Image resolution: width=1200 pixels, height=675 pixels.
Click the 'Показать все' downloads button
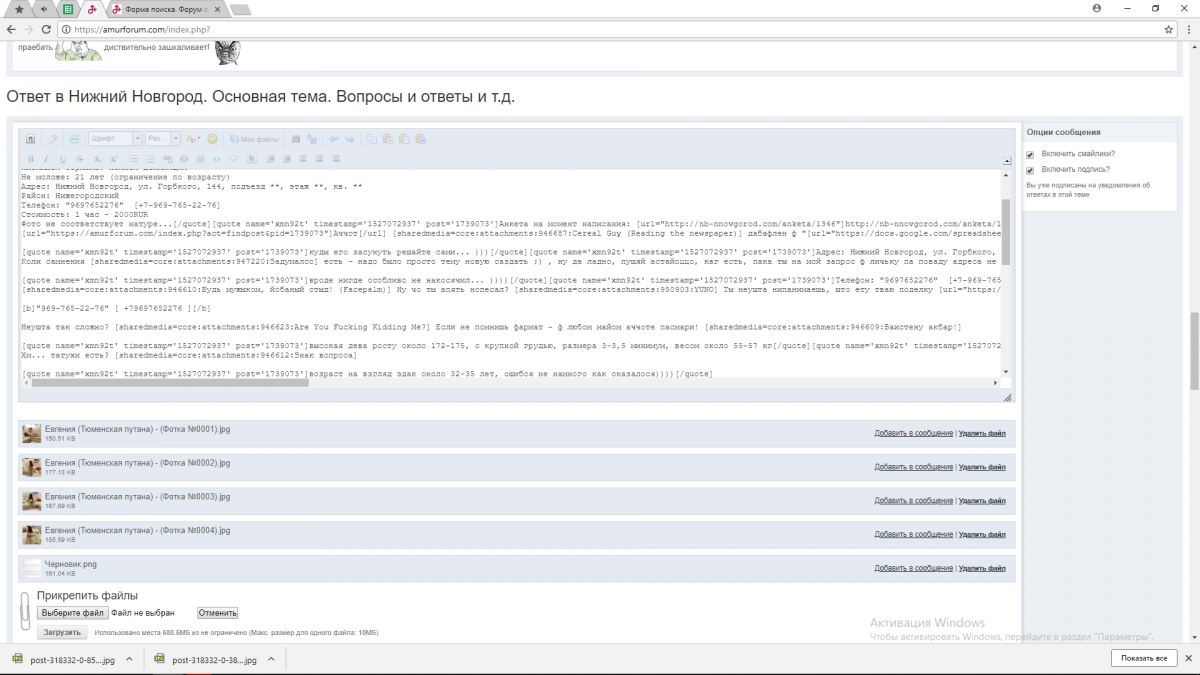tap(1144, 658)
